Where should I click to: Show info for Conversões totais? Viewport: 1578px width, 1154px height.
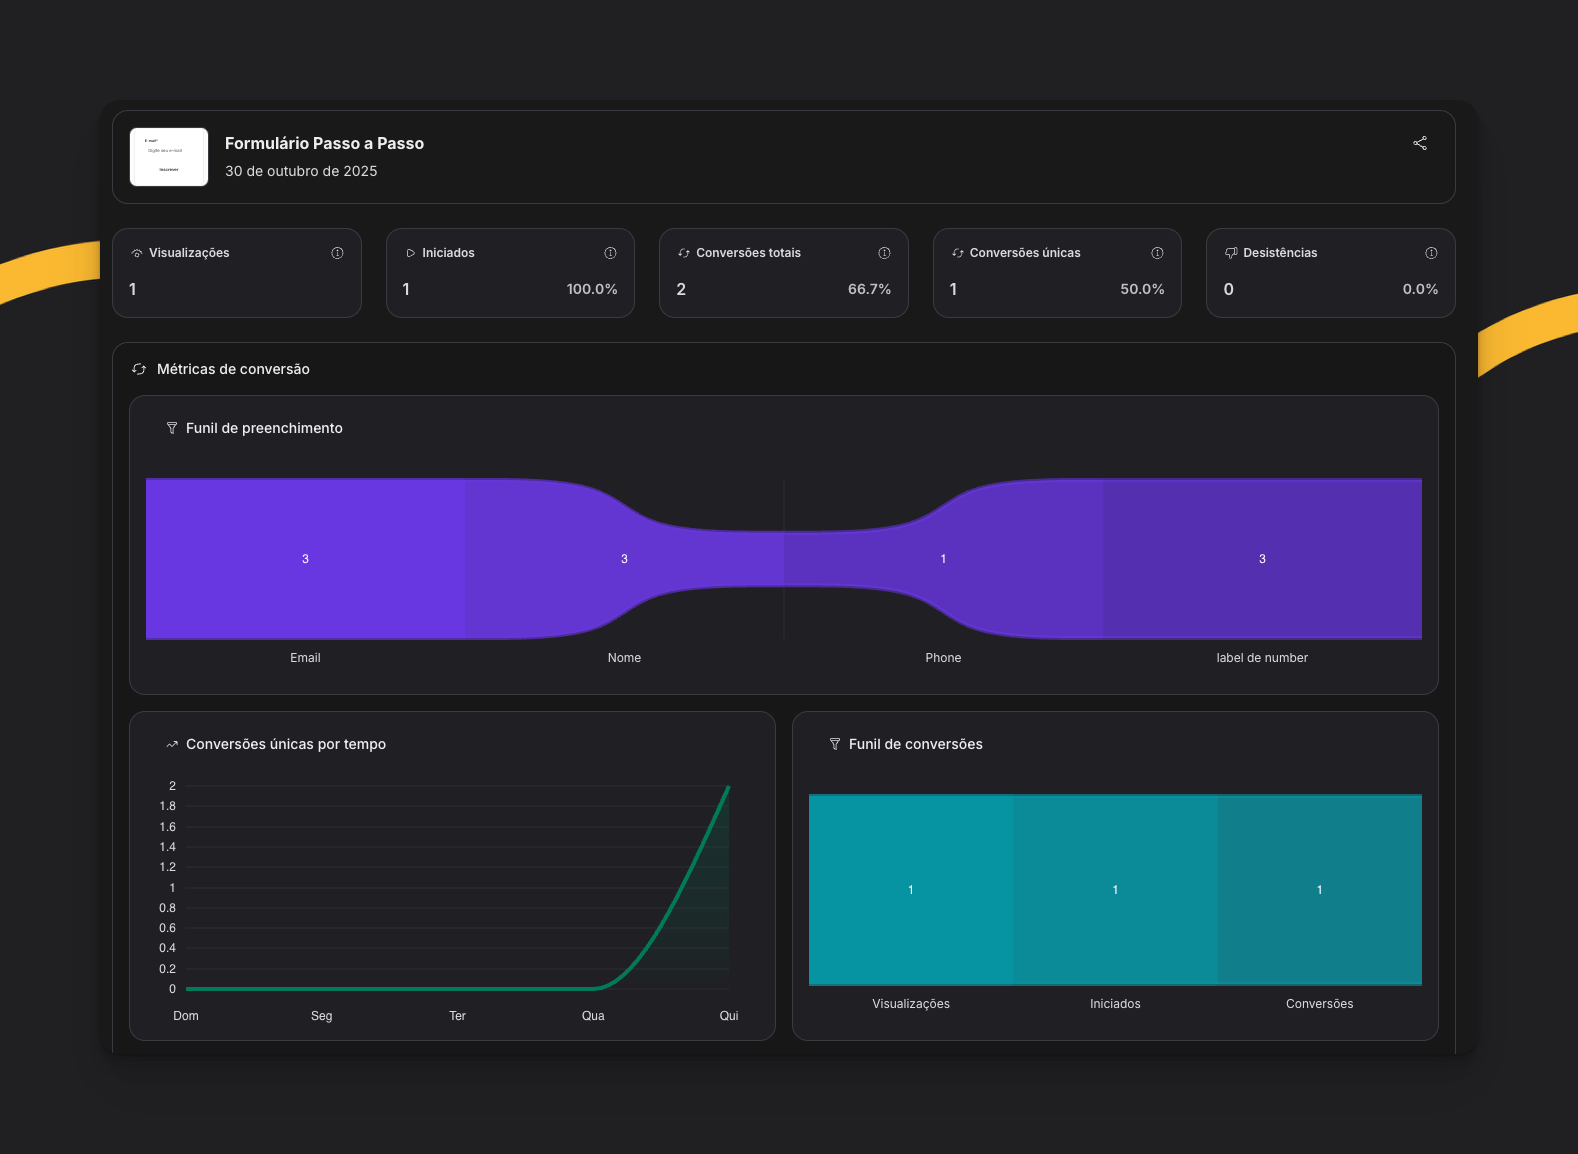tap(884, 253)
